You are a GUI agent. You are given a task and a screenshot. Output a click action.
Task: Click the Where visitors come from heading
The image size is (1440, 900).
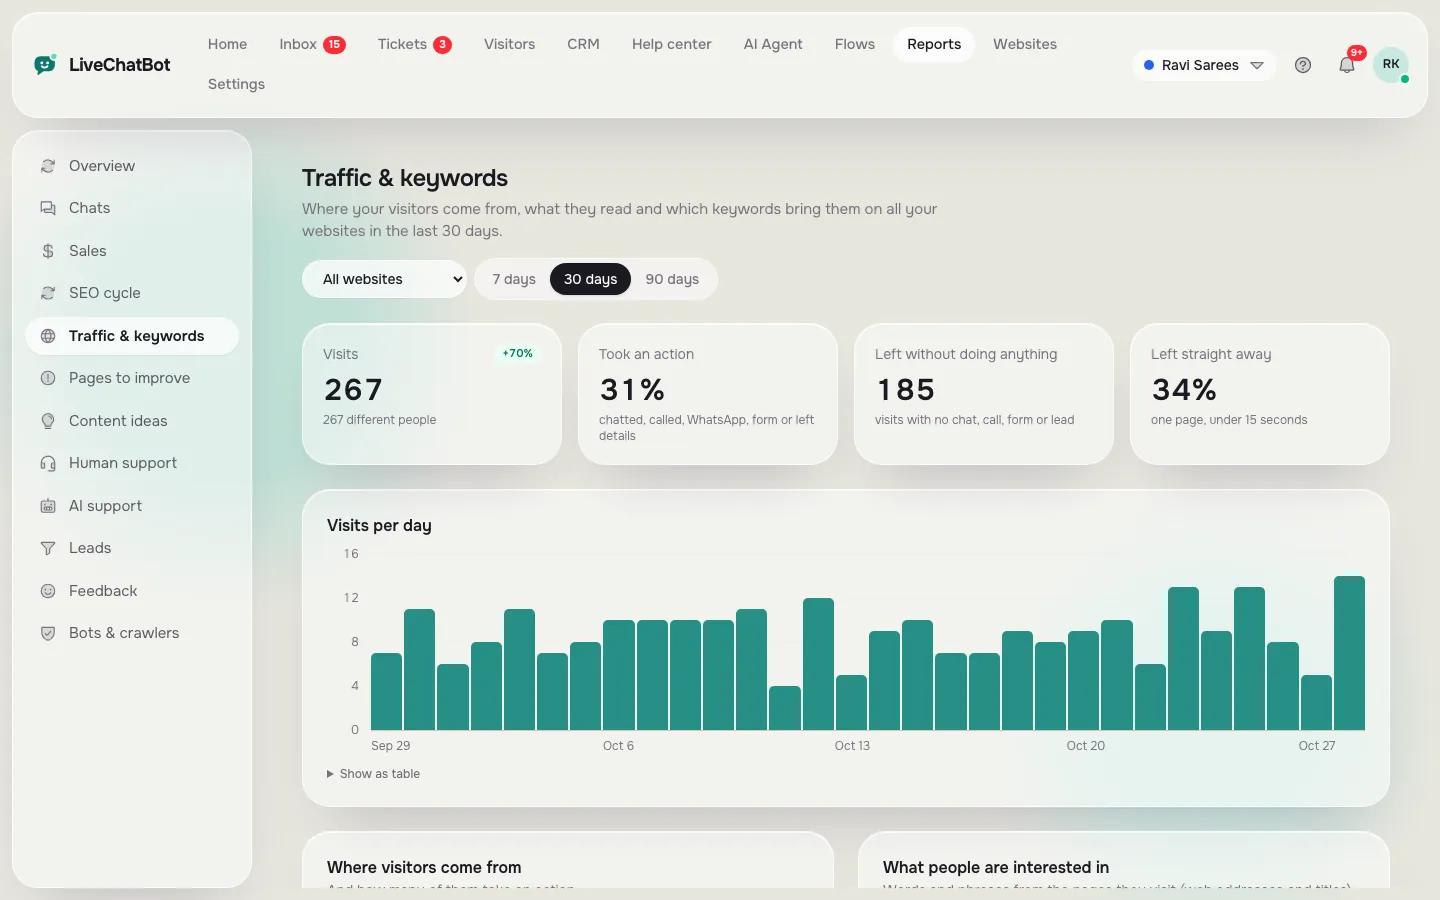coord(424,867)
